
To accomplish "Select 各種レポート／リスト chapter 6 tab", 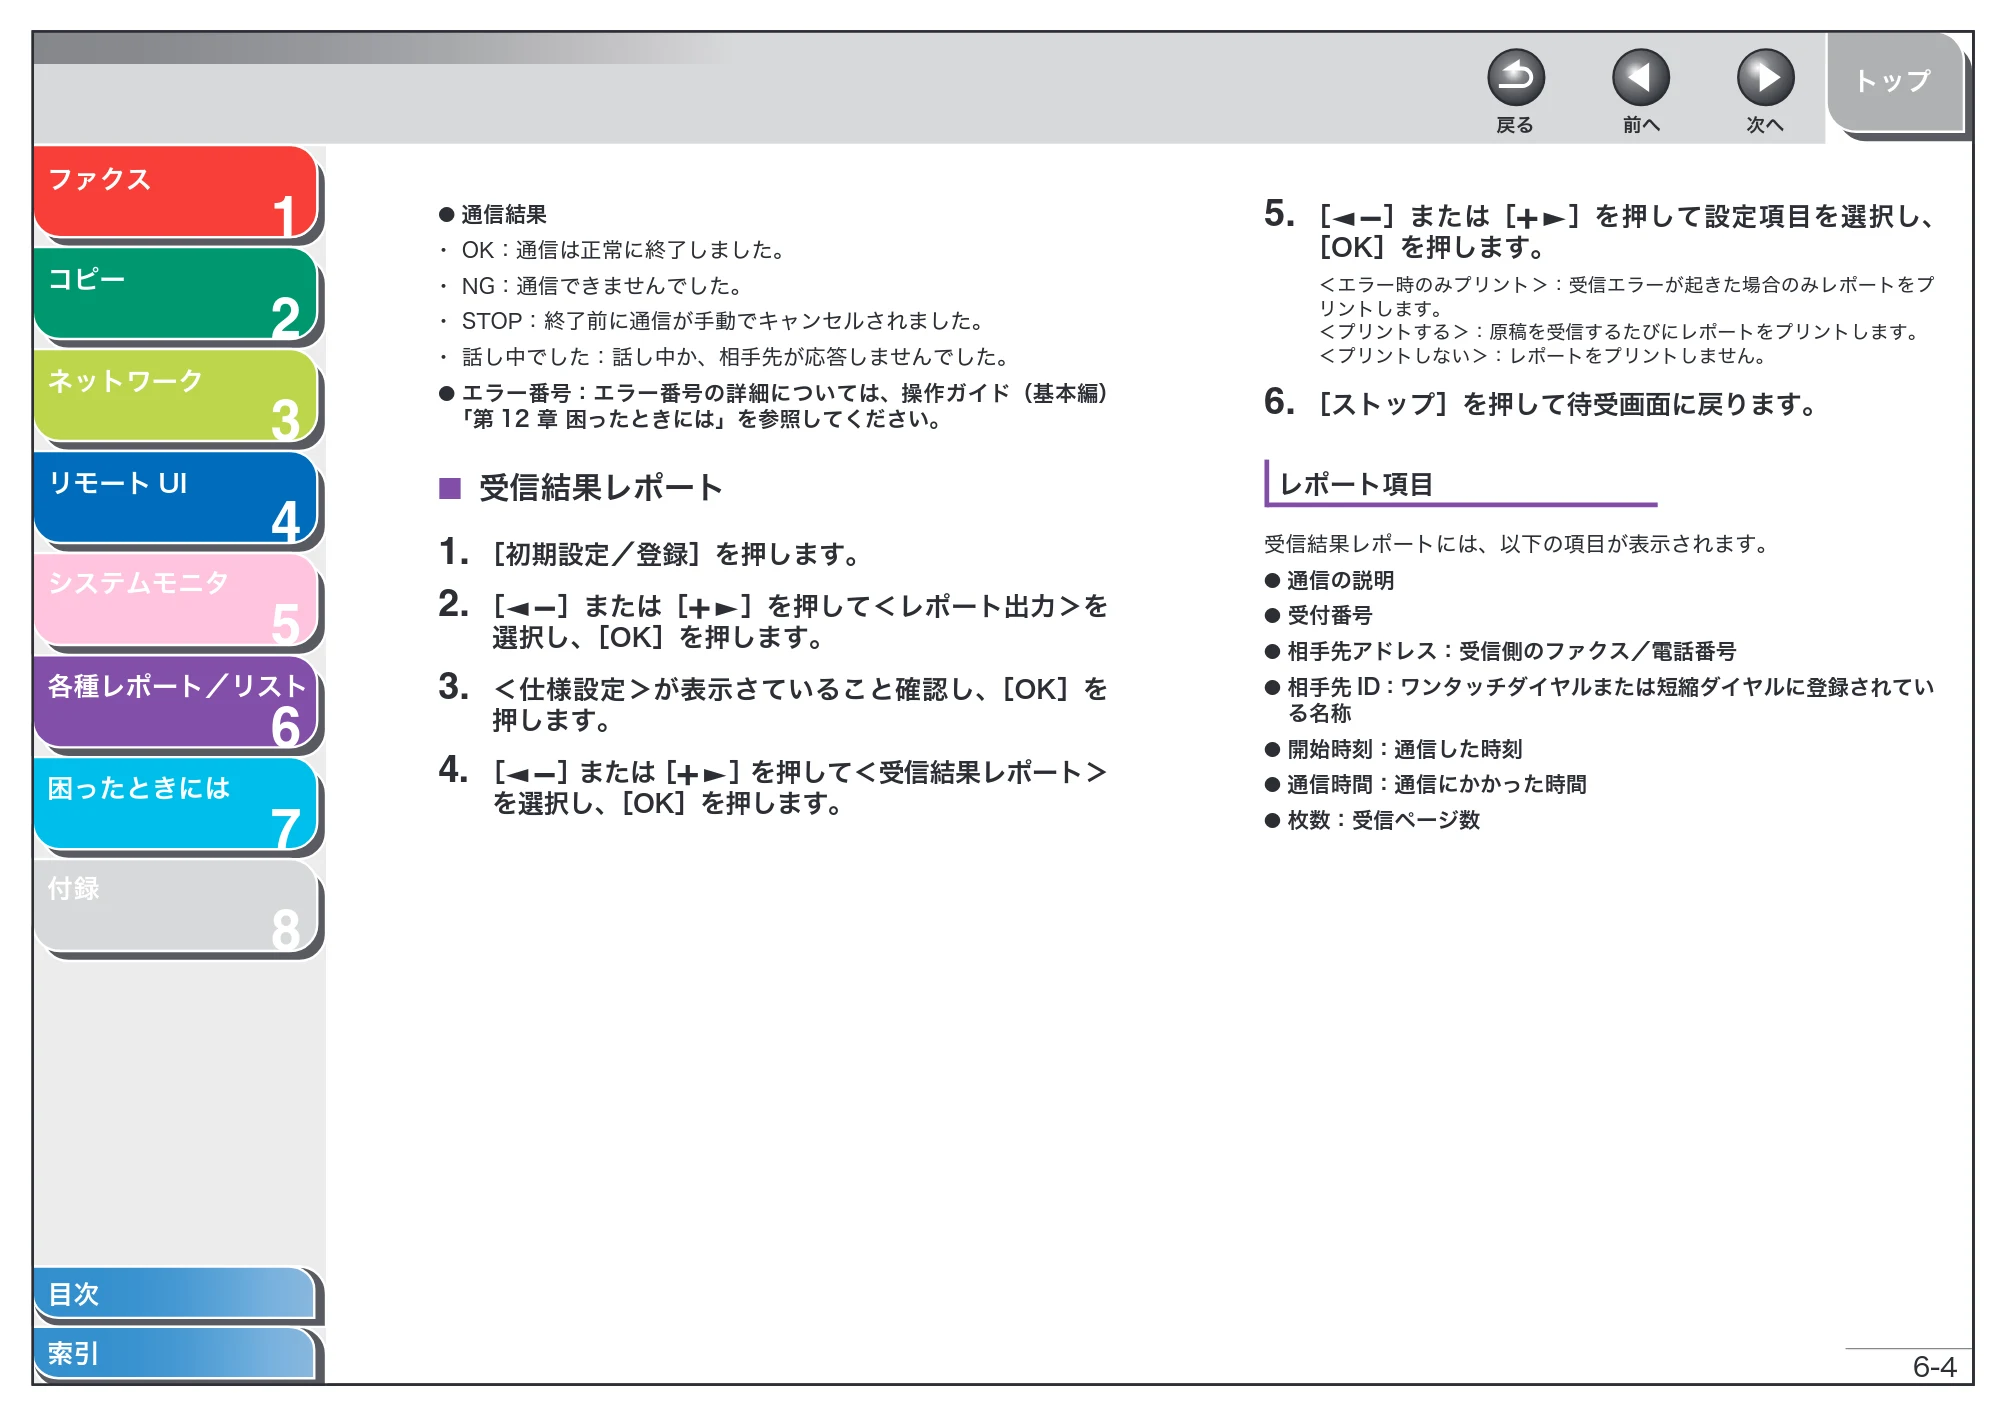I will (176, 702).
